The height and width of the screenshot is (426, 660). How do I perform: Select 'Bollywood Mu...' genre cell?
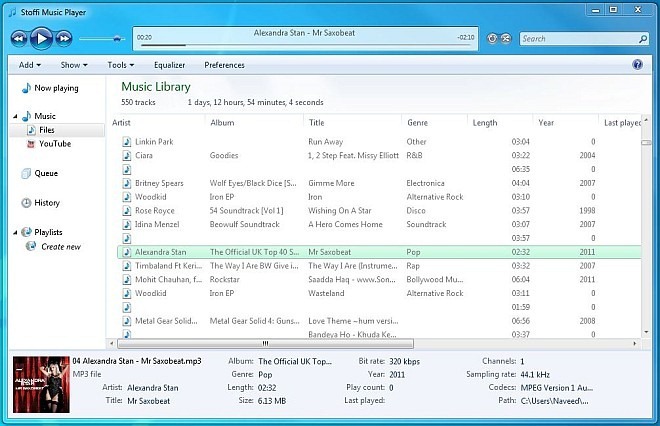[x=435, y=280]
